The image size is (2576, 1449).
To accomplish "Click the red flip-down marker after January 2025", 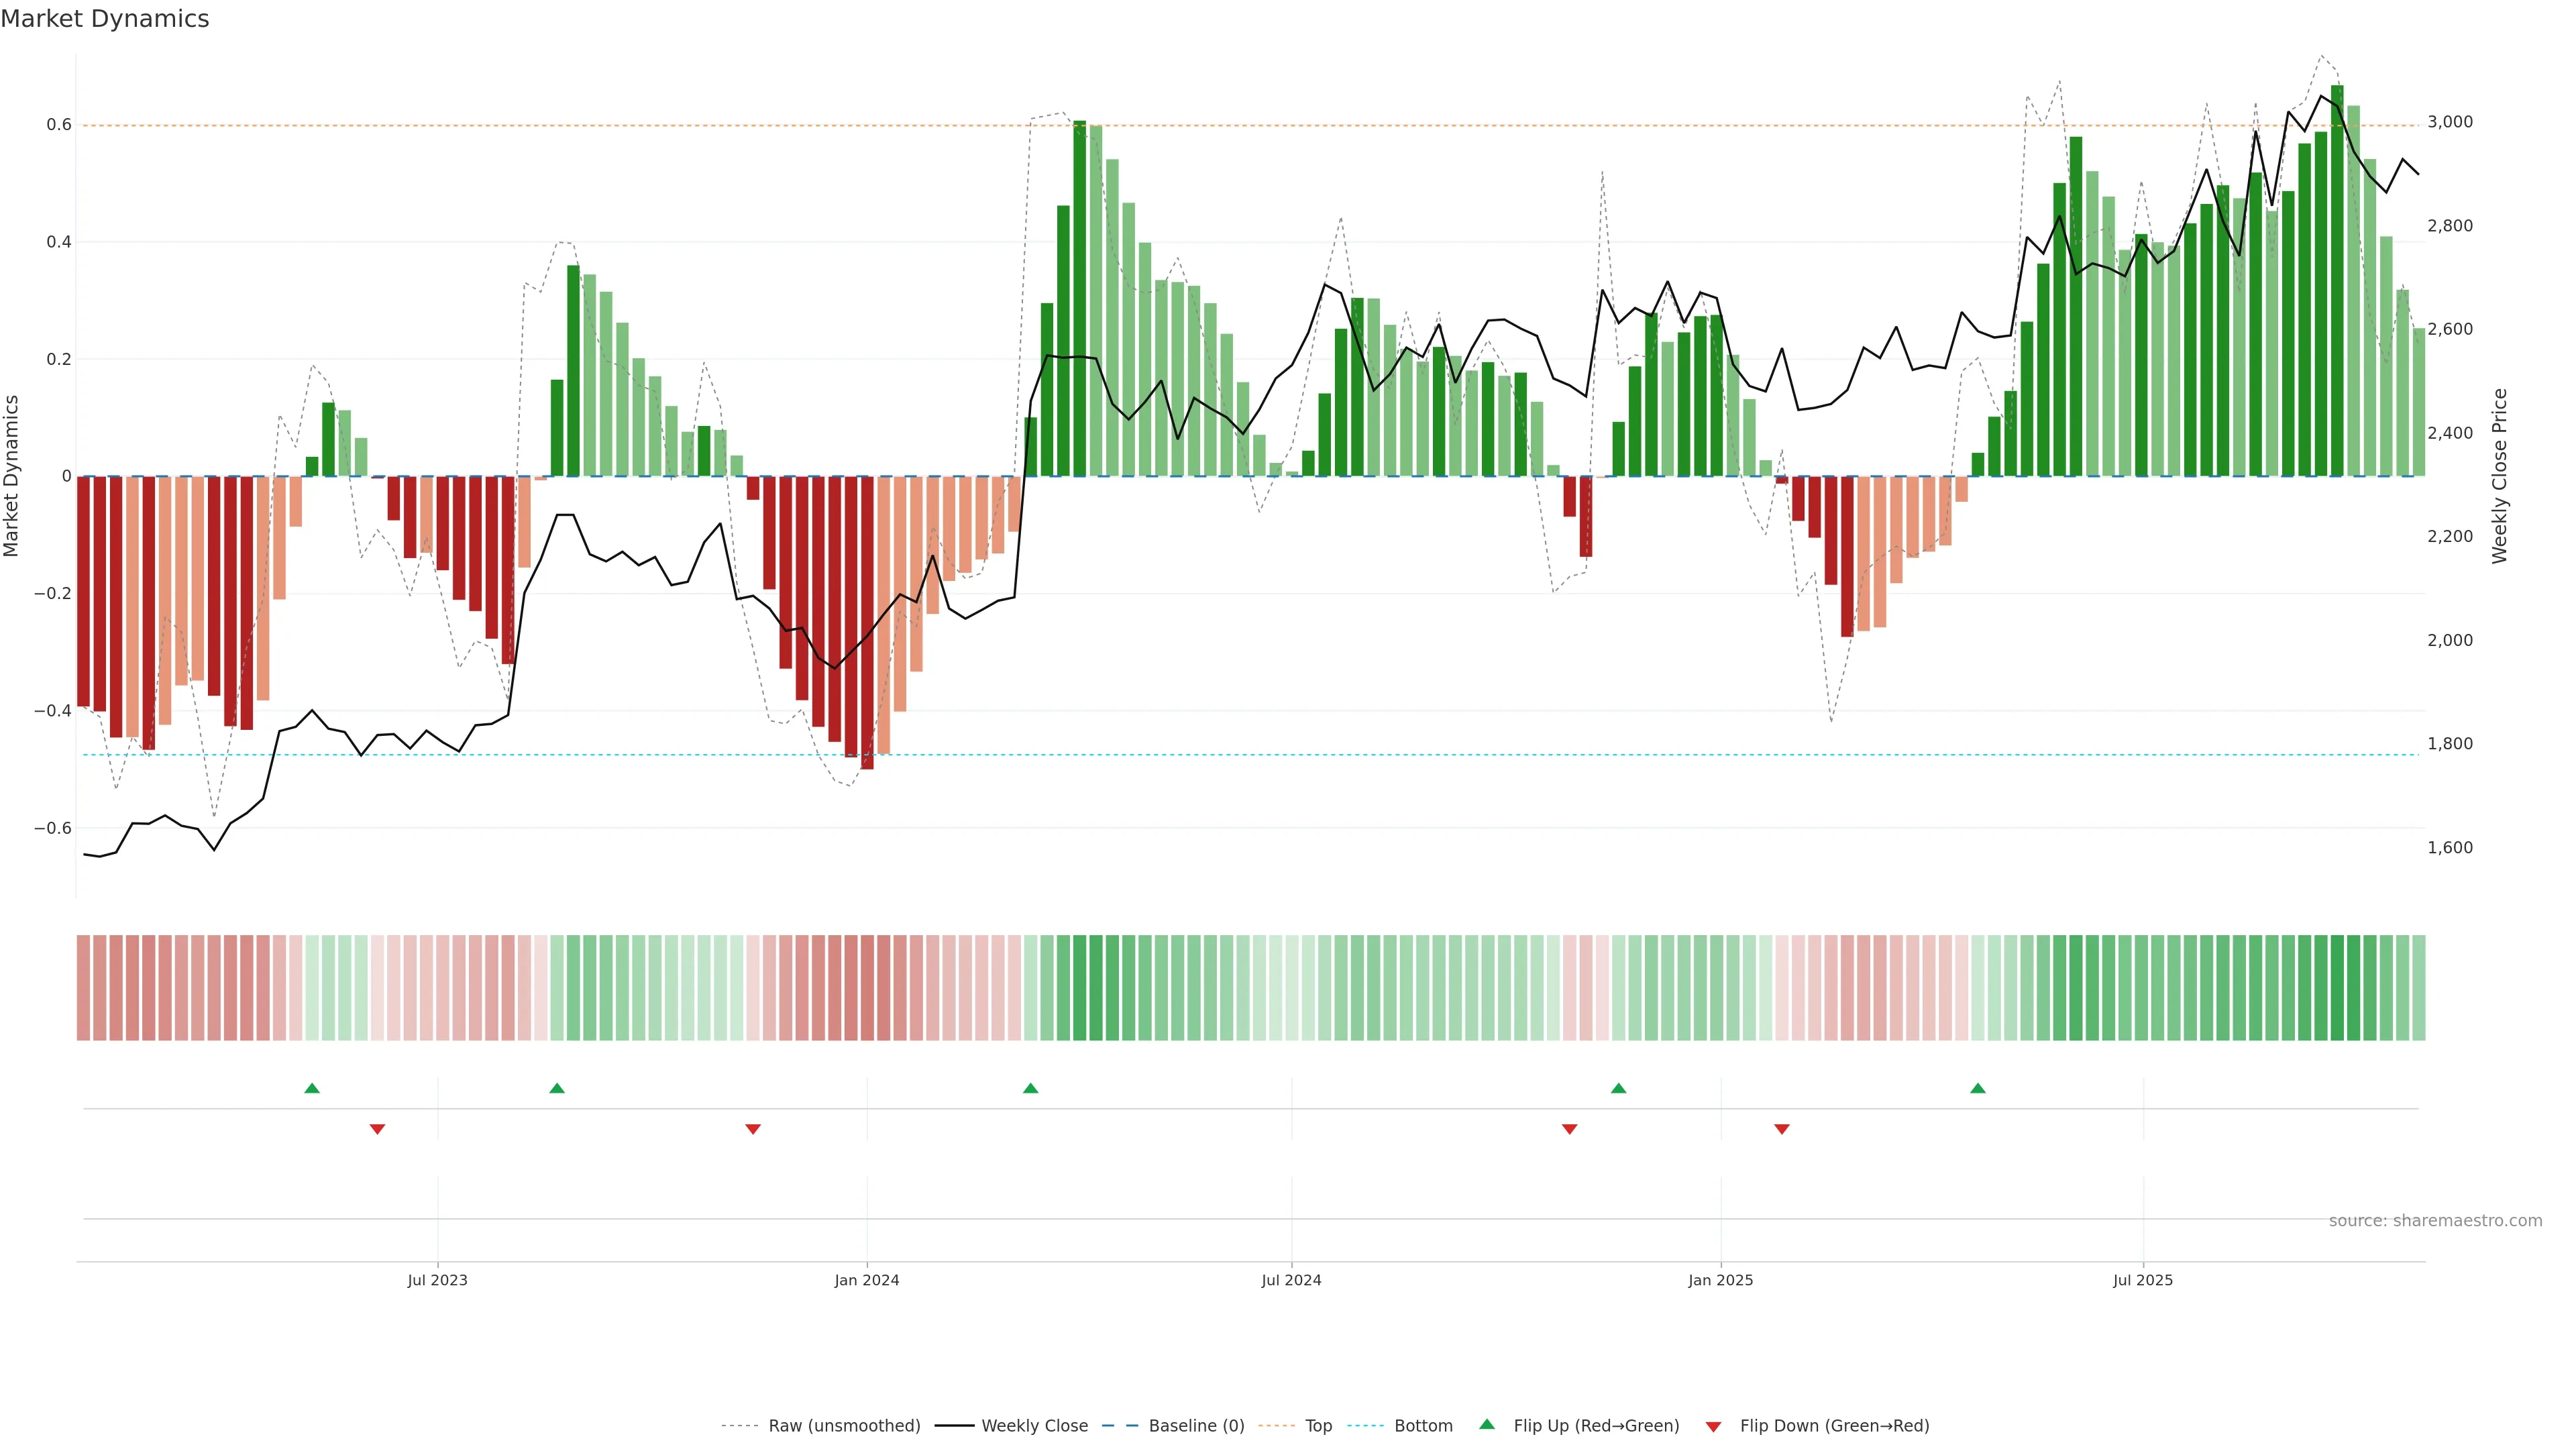I will pyautogui.click(x=1782, y=1129).
